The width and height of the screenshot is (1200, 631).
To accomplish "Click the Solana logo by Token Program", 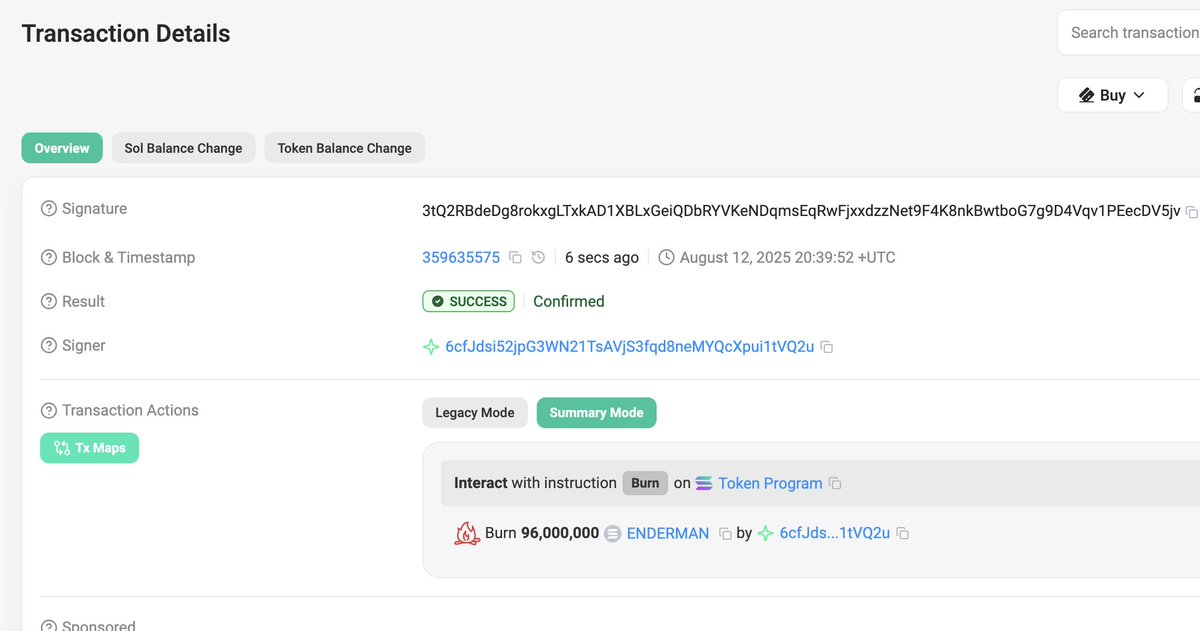I will click(x=704, y=483).
